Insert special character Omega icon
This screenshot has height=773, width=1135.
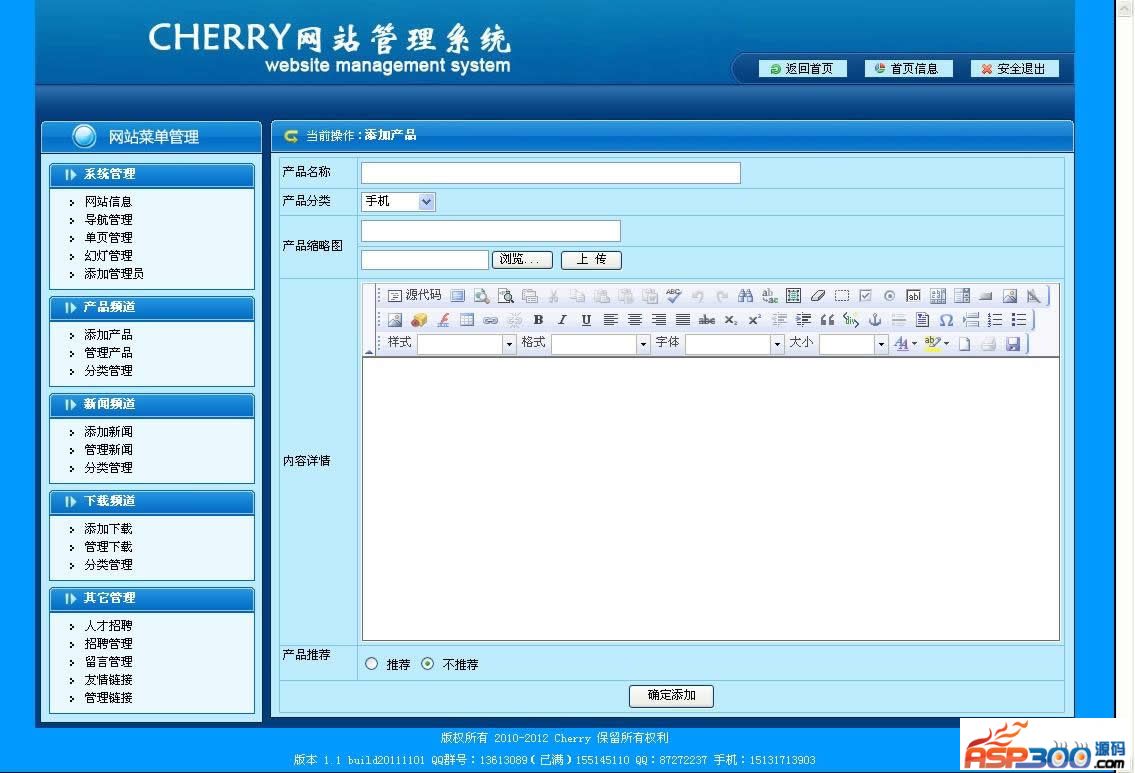[946, 319]
